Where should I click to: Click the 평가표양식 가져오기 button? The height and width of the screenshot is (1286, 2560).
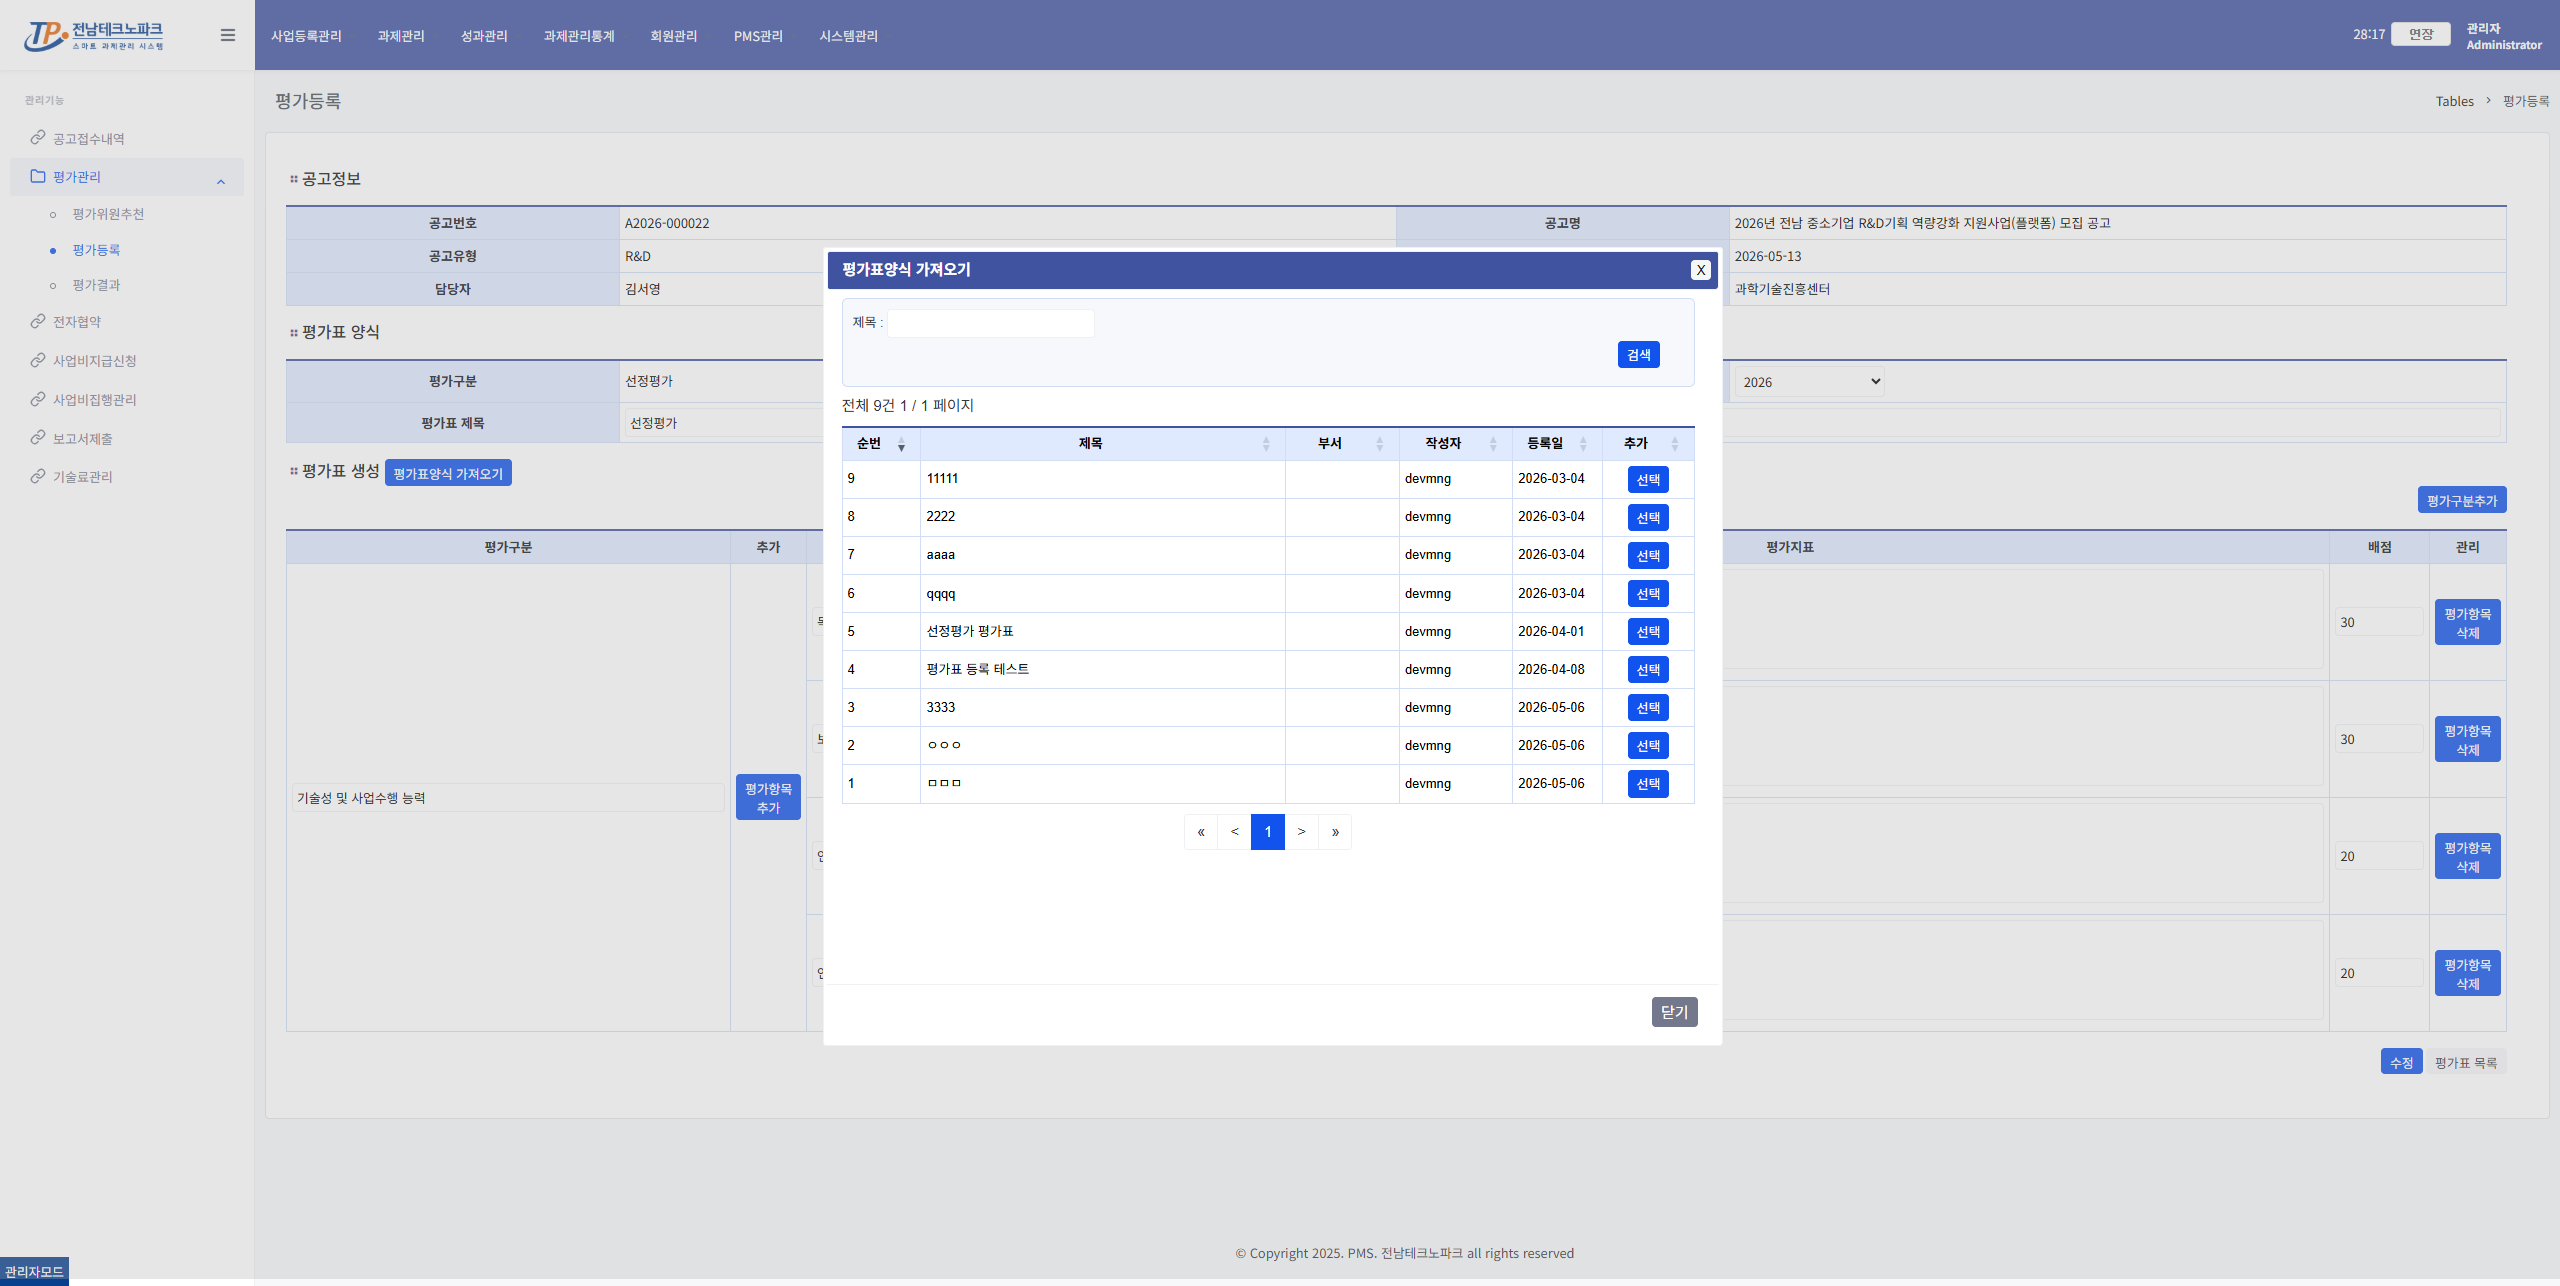(448, 474)
